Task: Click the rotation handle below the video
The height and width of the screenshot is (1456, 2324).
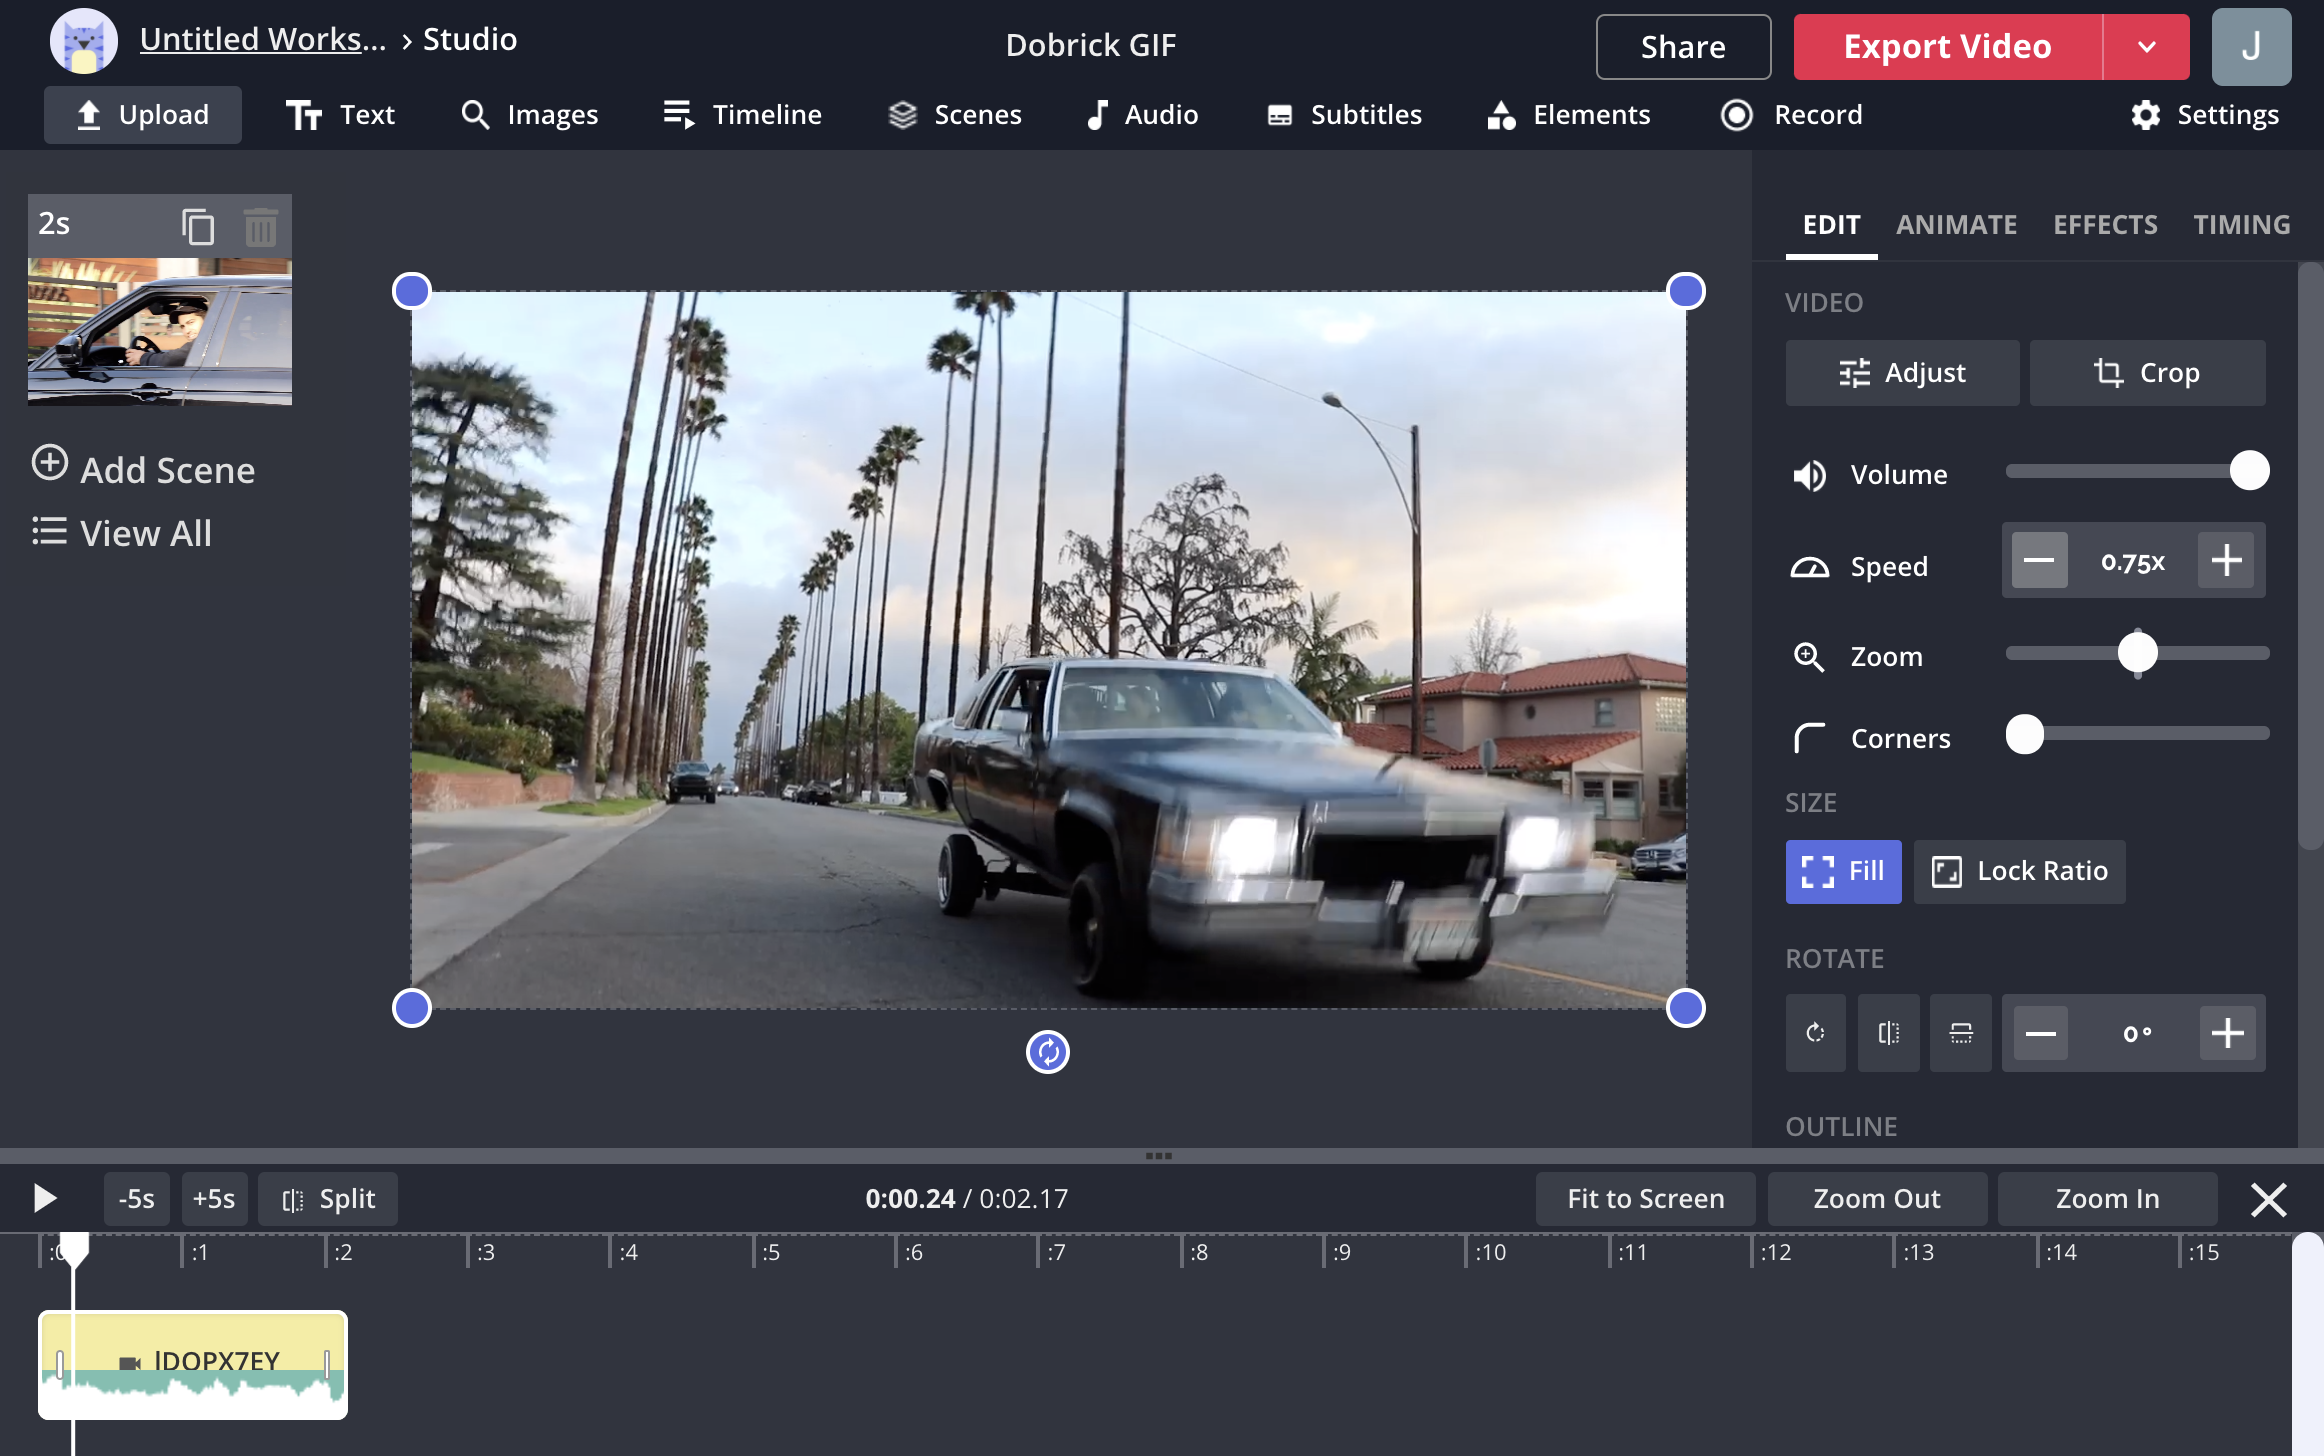Action: pos(1047,1051)
